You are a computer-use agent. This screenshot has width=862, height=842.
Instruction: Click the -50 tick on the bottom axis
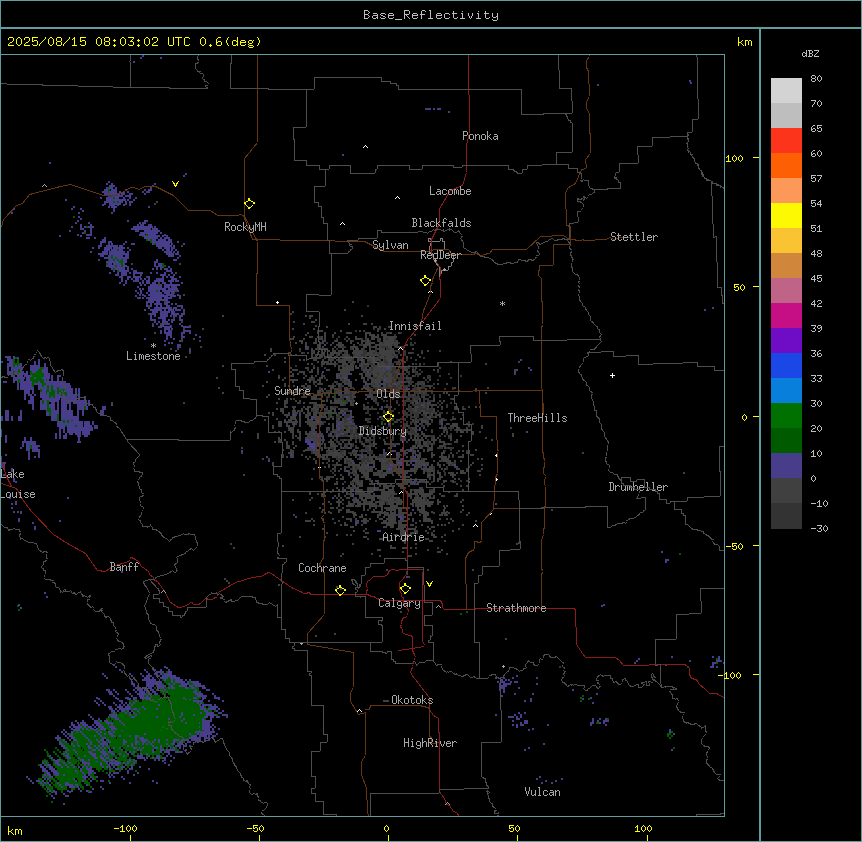255,828
